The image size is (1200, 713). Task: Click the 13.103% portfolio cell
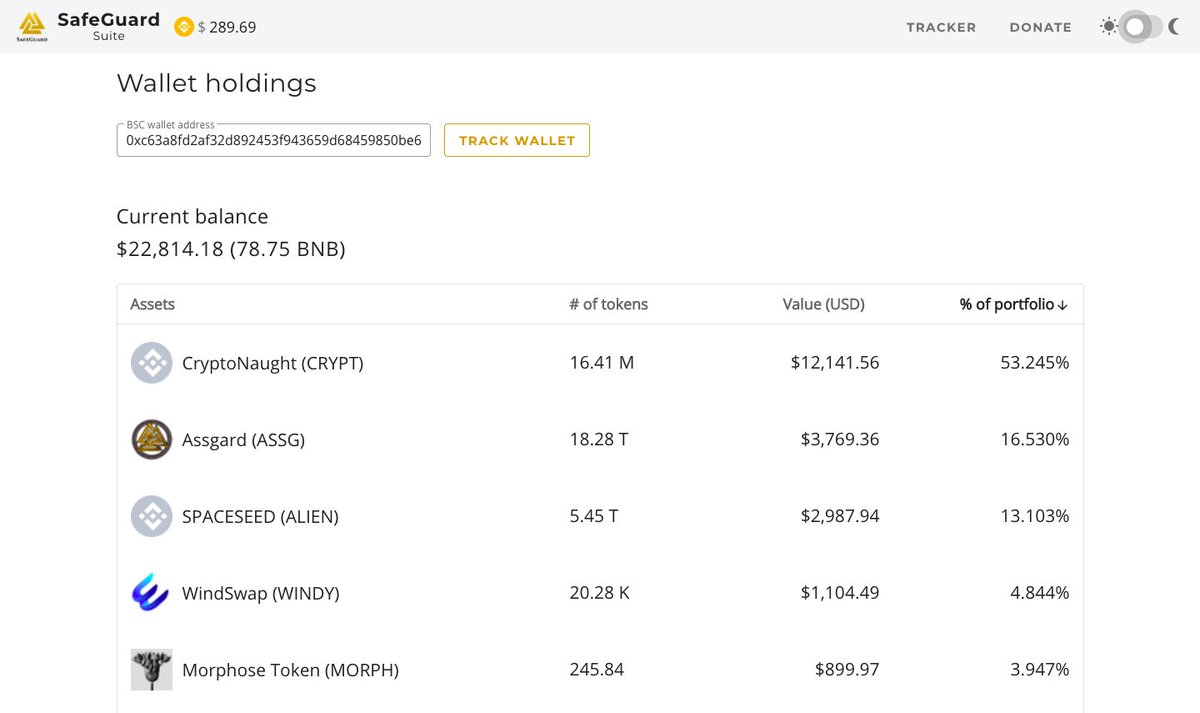point(1035,516)
